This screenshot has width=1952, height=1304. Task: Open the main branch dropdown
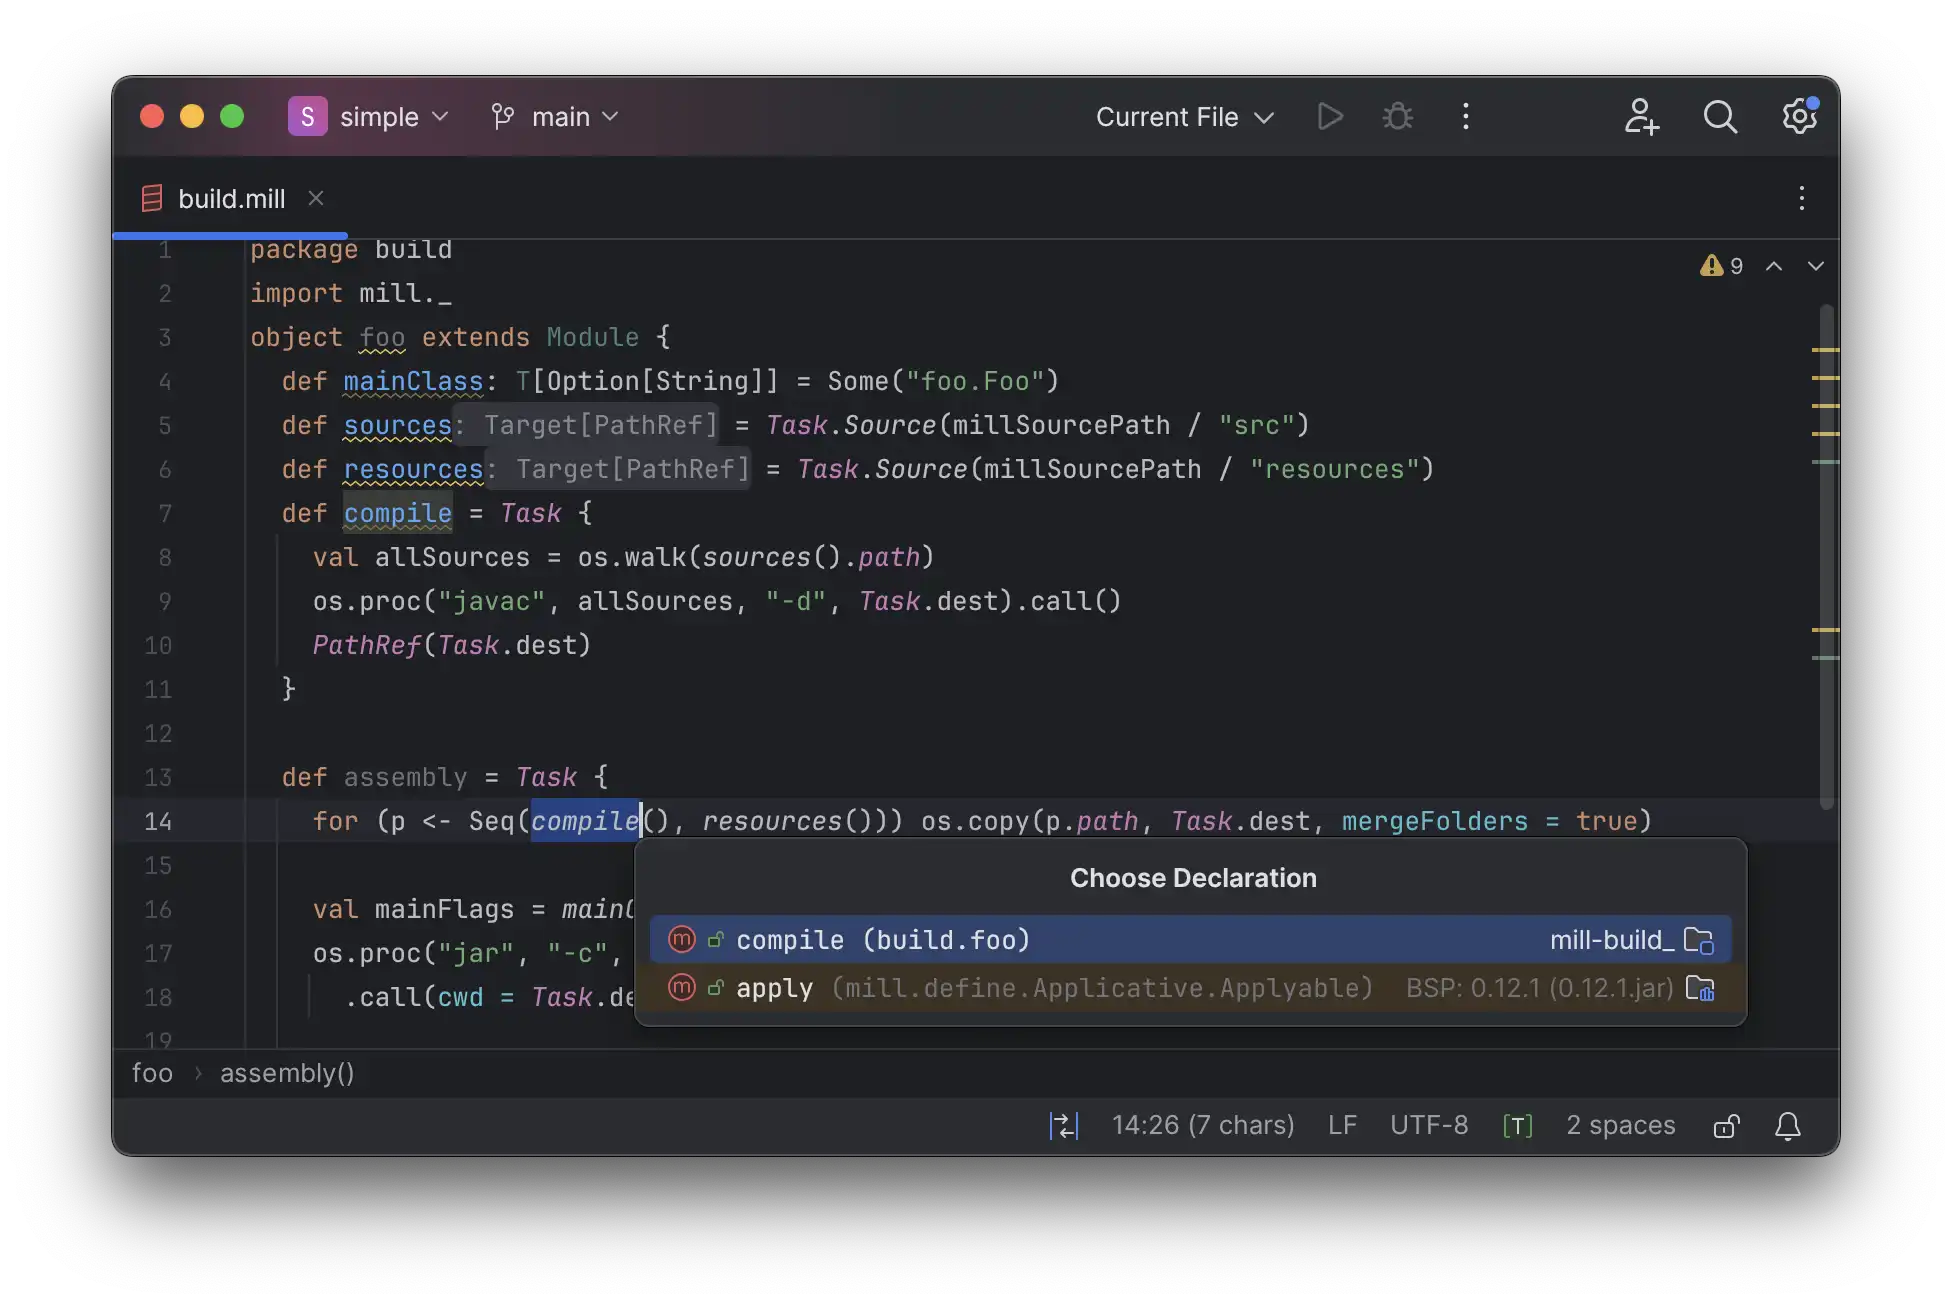click(x=556, y=117)
